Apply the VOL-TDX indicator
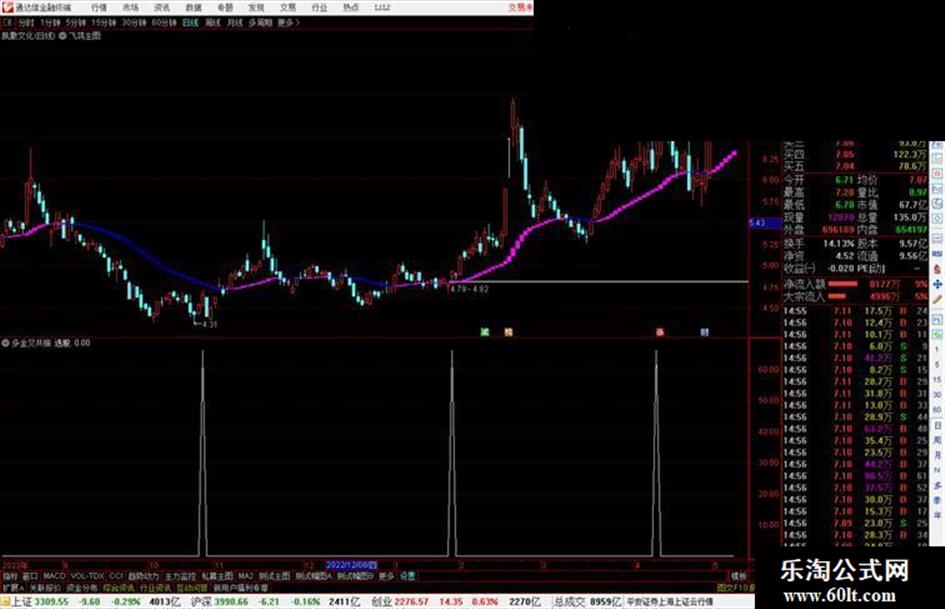This screenshot has width=945, height=609. point(87,576)
